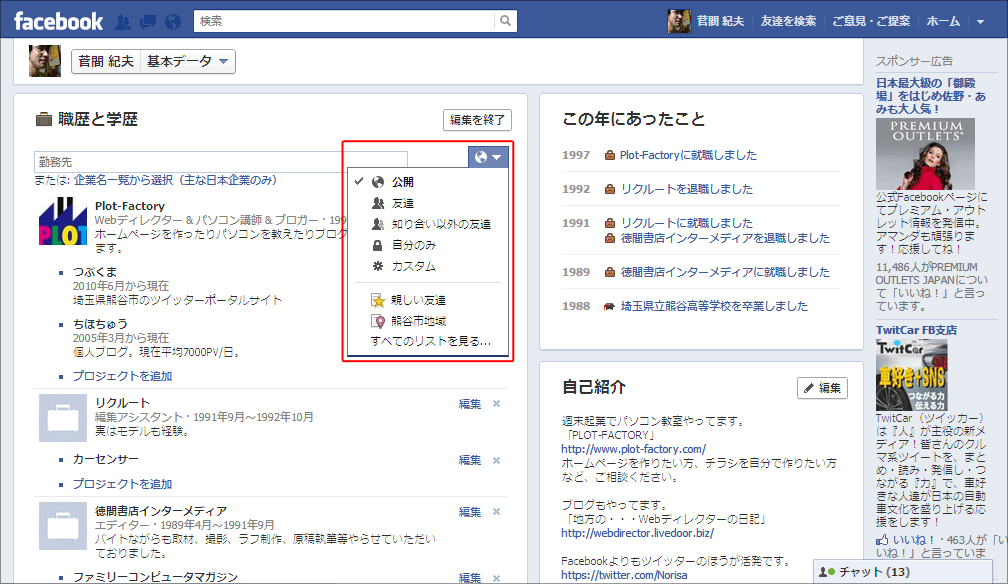Open account menu arrow next to ホーム

pos(980,22)
